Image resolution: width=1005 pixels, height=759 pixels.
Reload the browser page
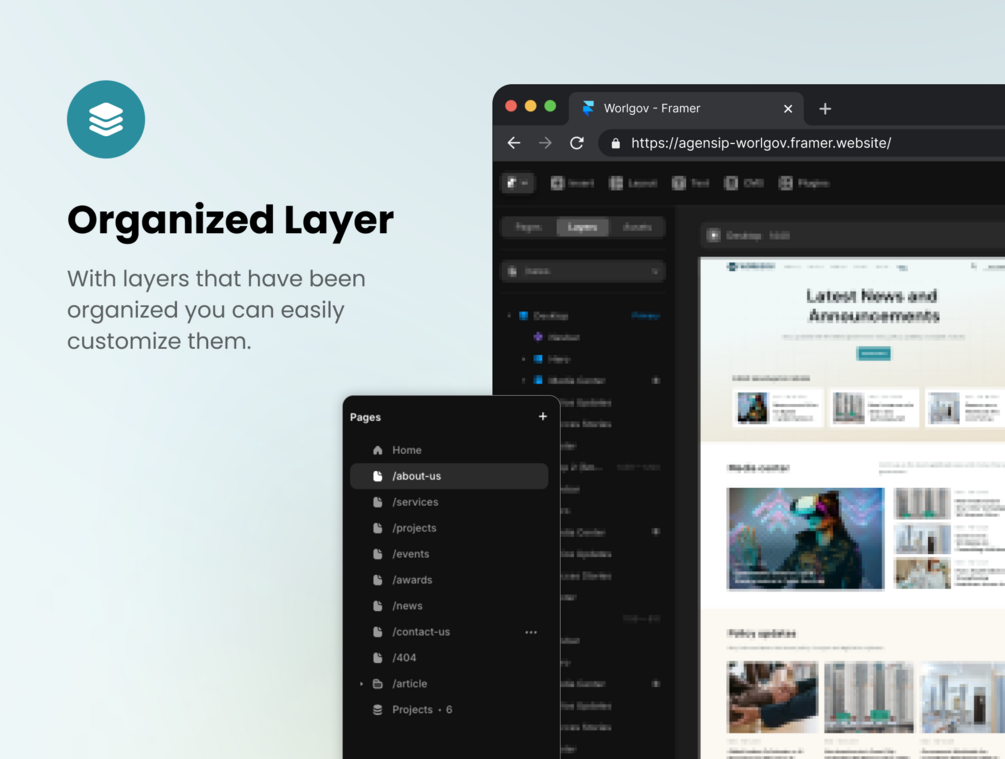[x=577, y=143]
